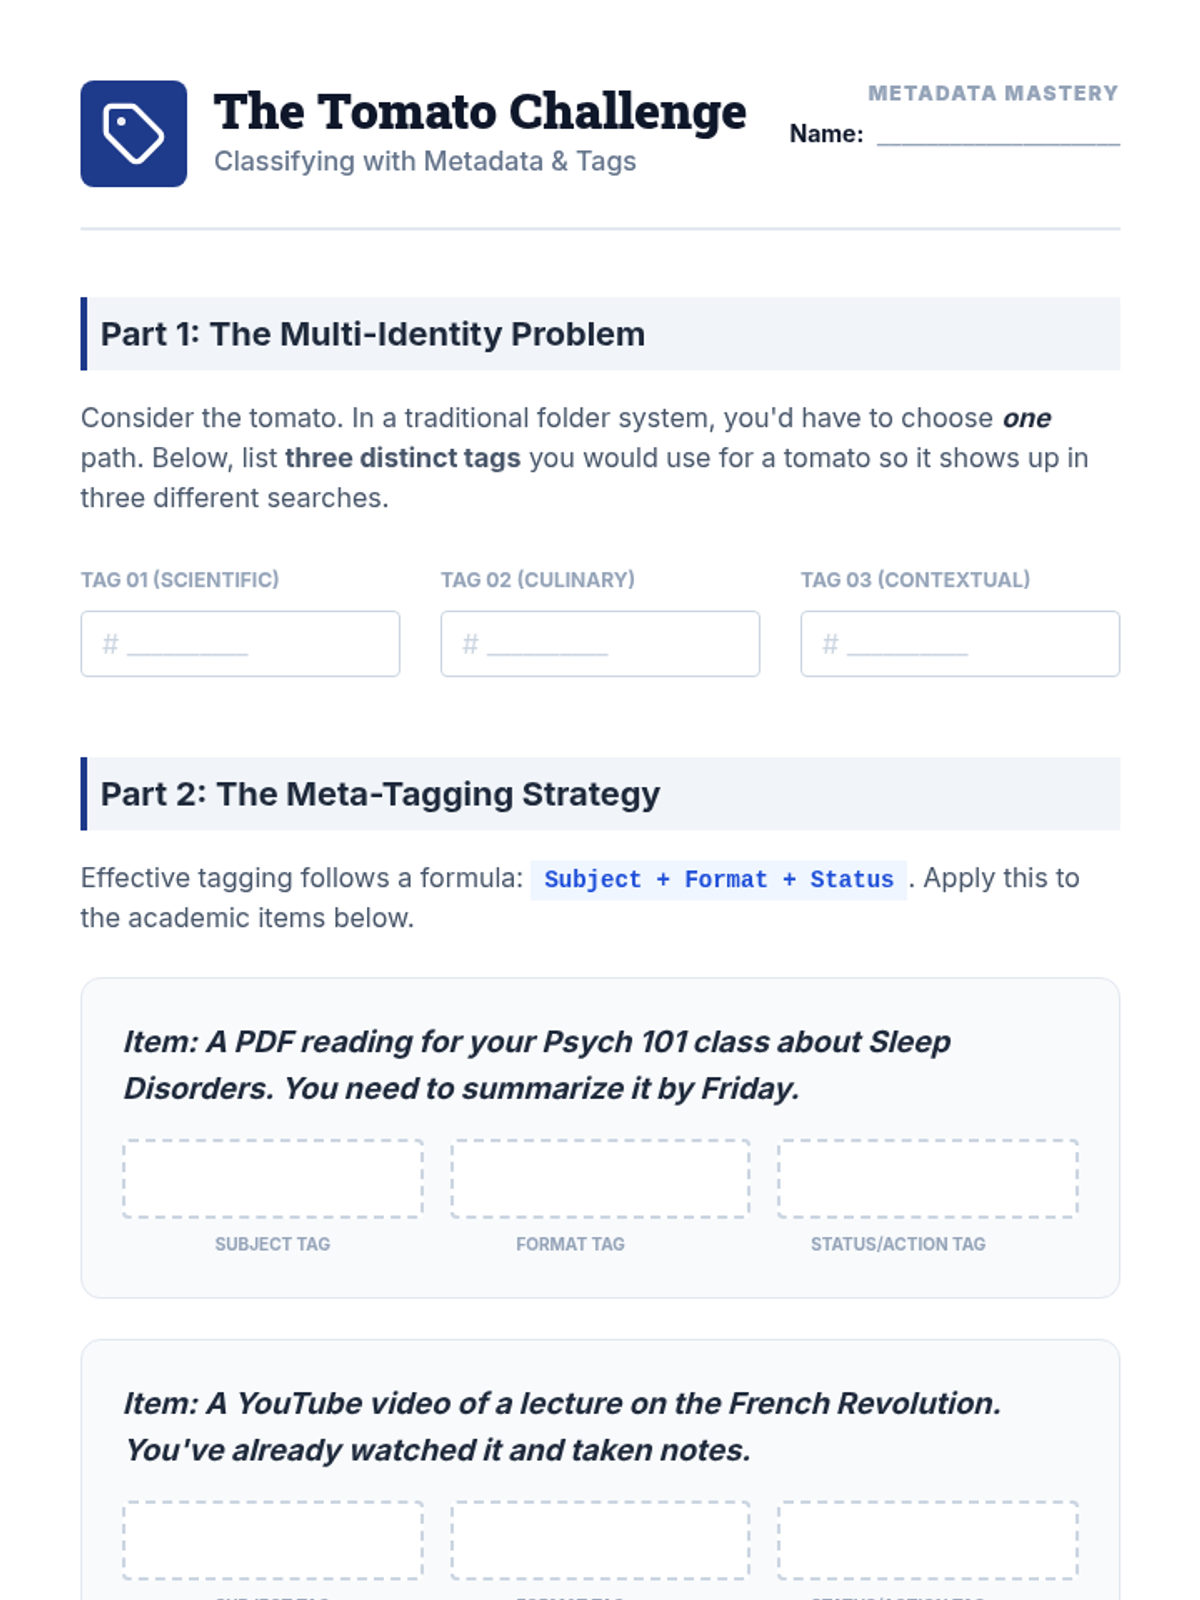The height and width of the screenshot is (1600, 1200).
Task: Click the TAG 02 (CULINARY) label
Action: click(x=537, y=580)
